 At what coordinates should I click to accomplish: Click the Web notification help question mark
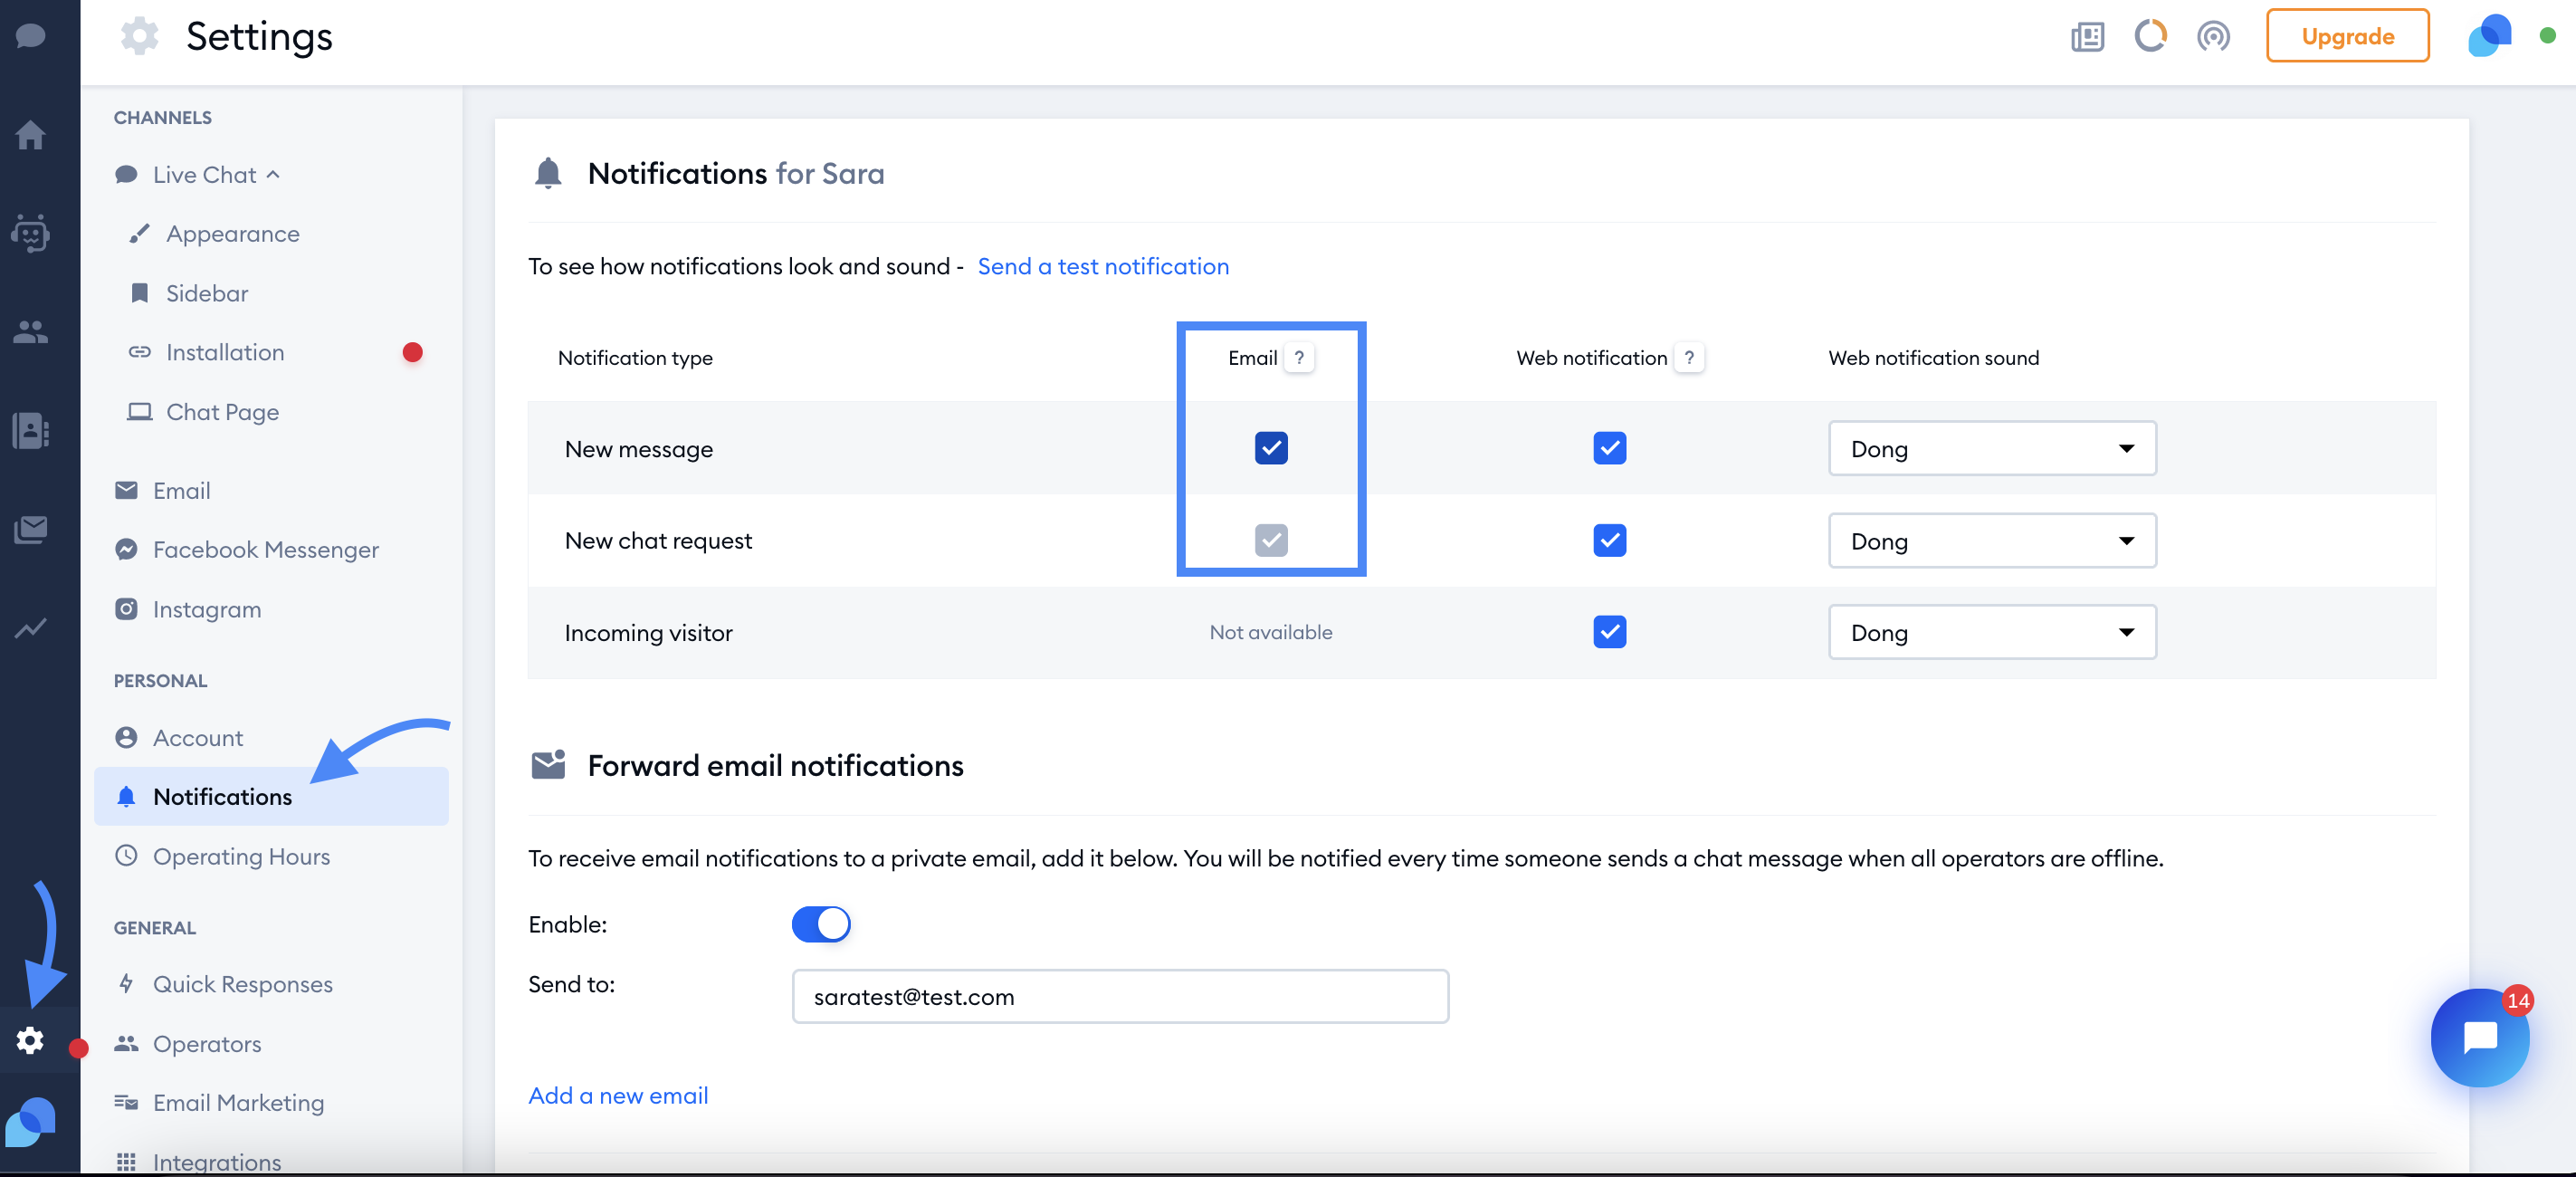click(1688, 358)
